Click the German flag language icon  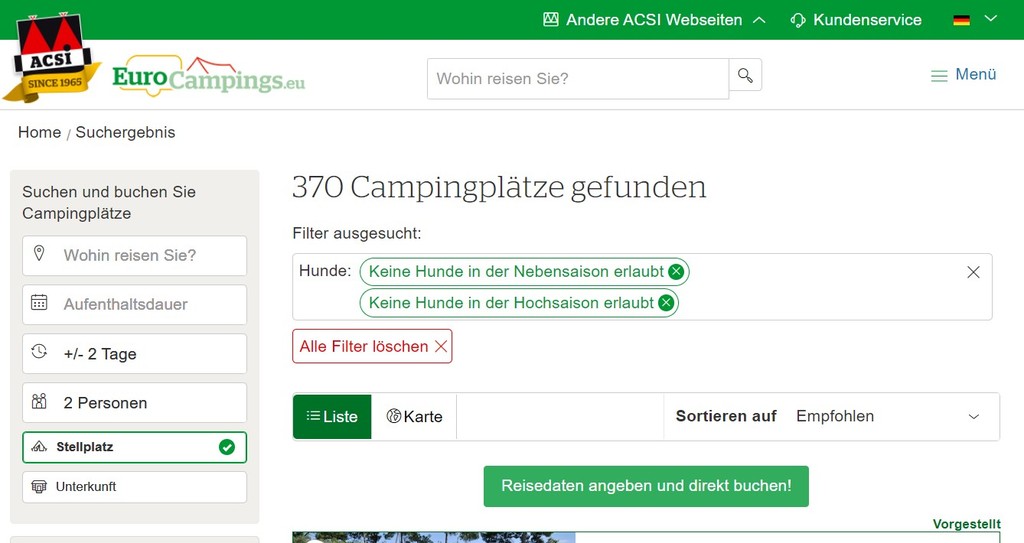pos(961,20)
